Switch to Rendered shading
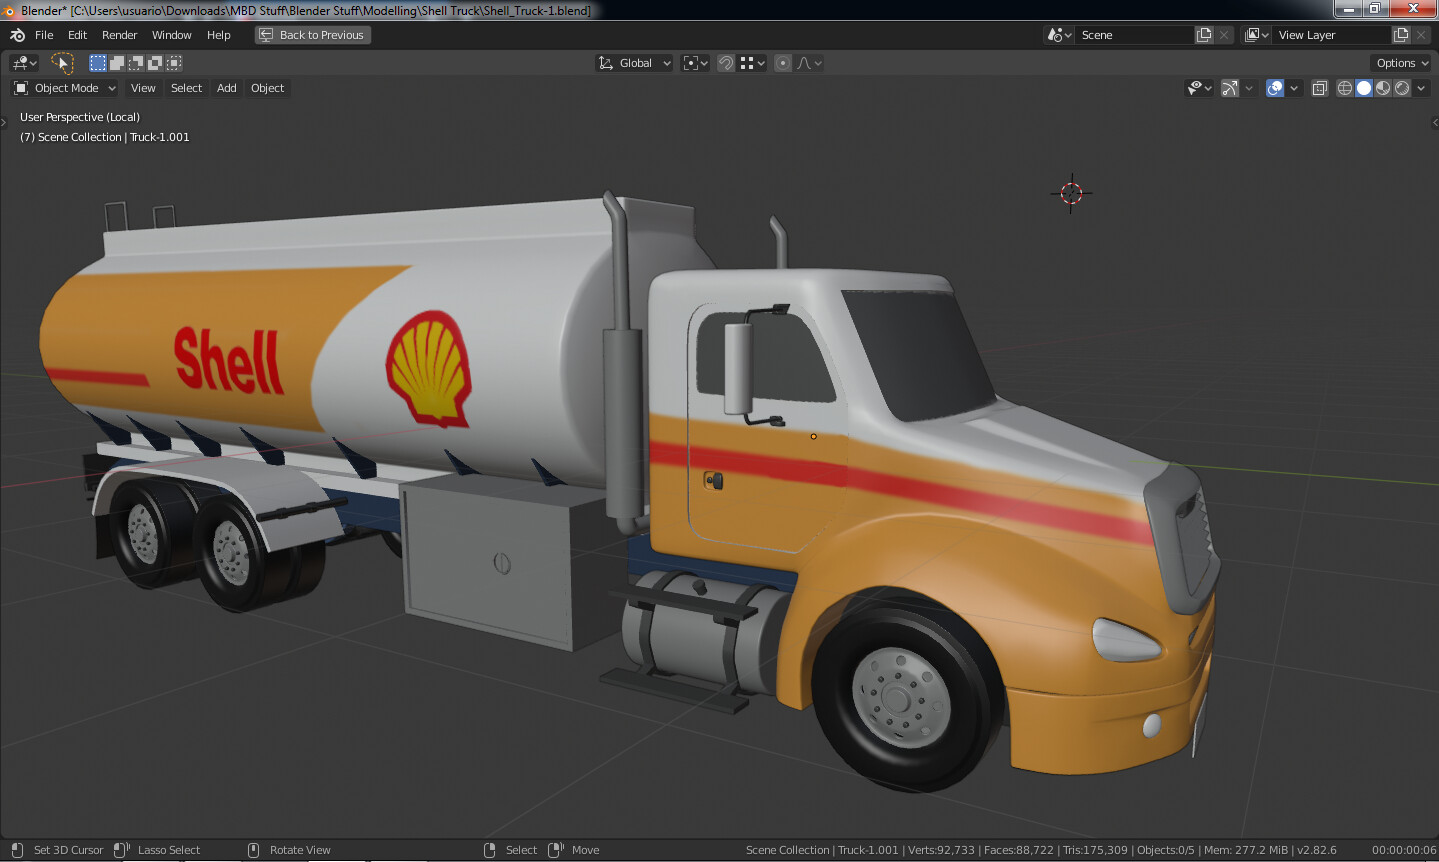The width and height of the screenshot is (1439, 862). pyautogui.click(x=1402, y=88)
